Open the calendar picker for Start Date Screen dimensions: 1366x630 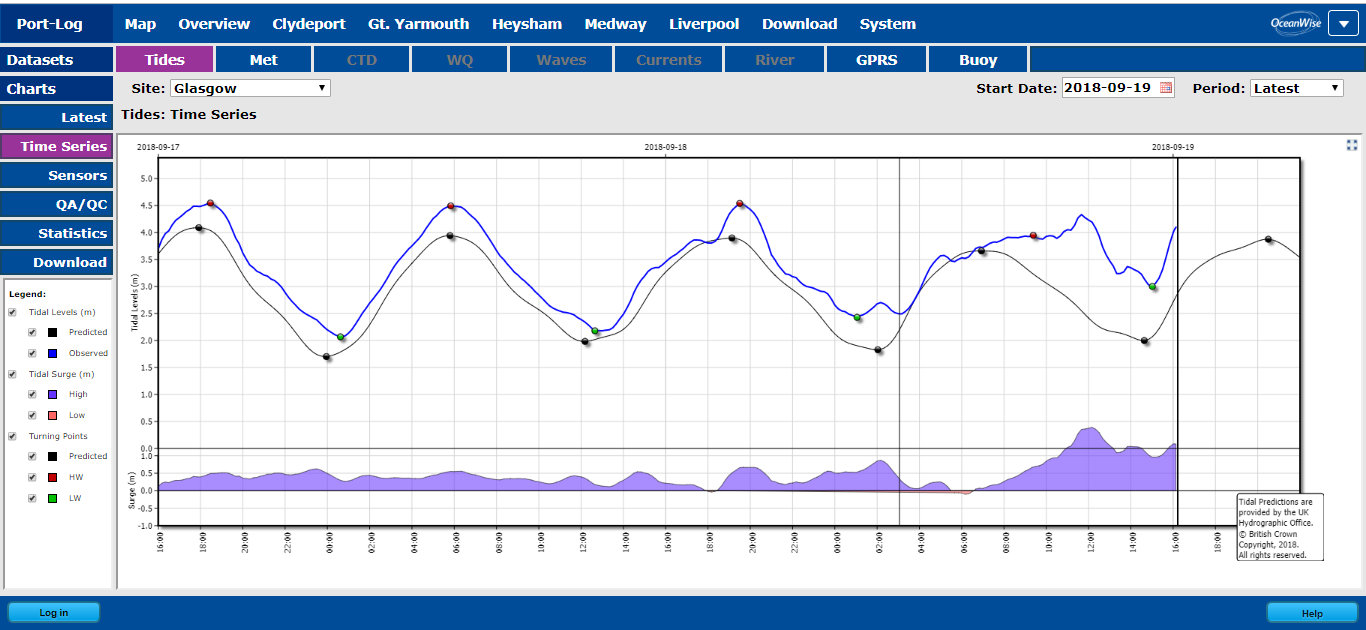pos(1165,88)
